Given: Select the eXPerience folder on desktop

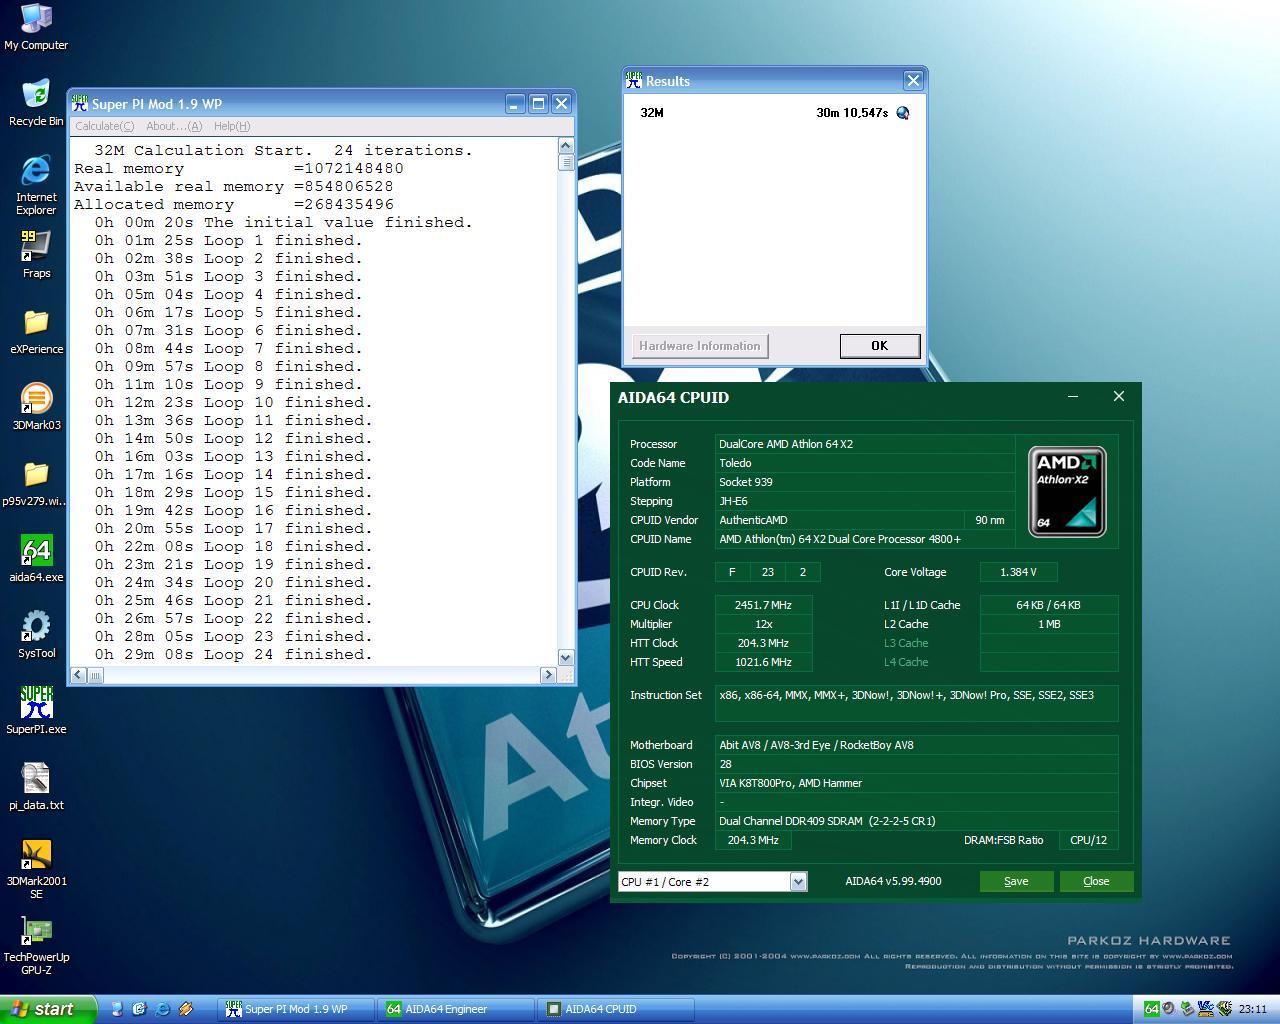Looking at the screenshot, I should (36, 324).
